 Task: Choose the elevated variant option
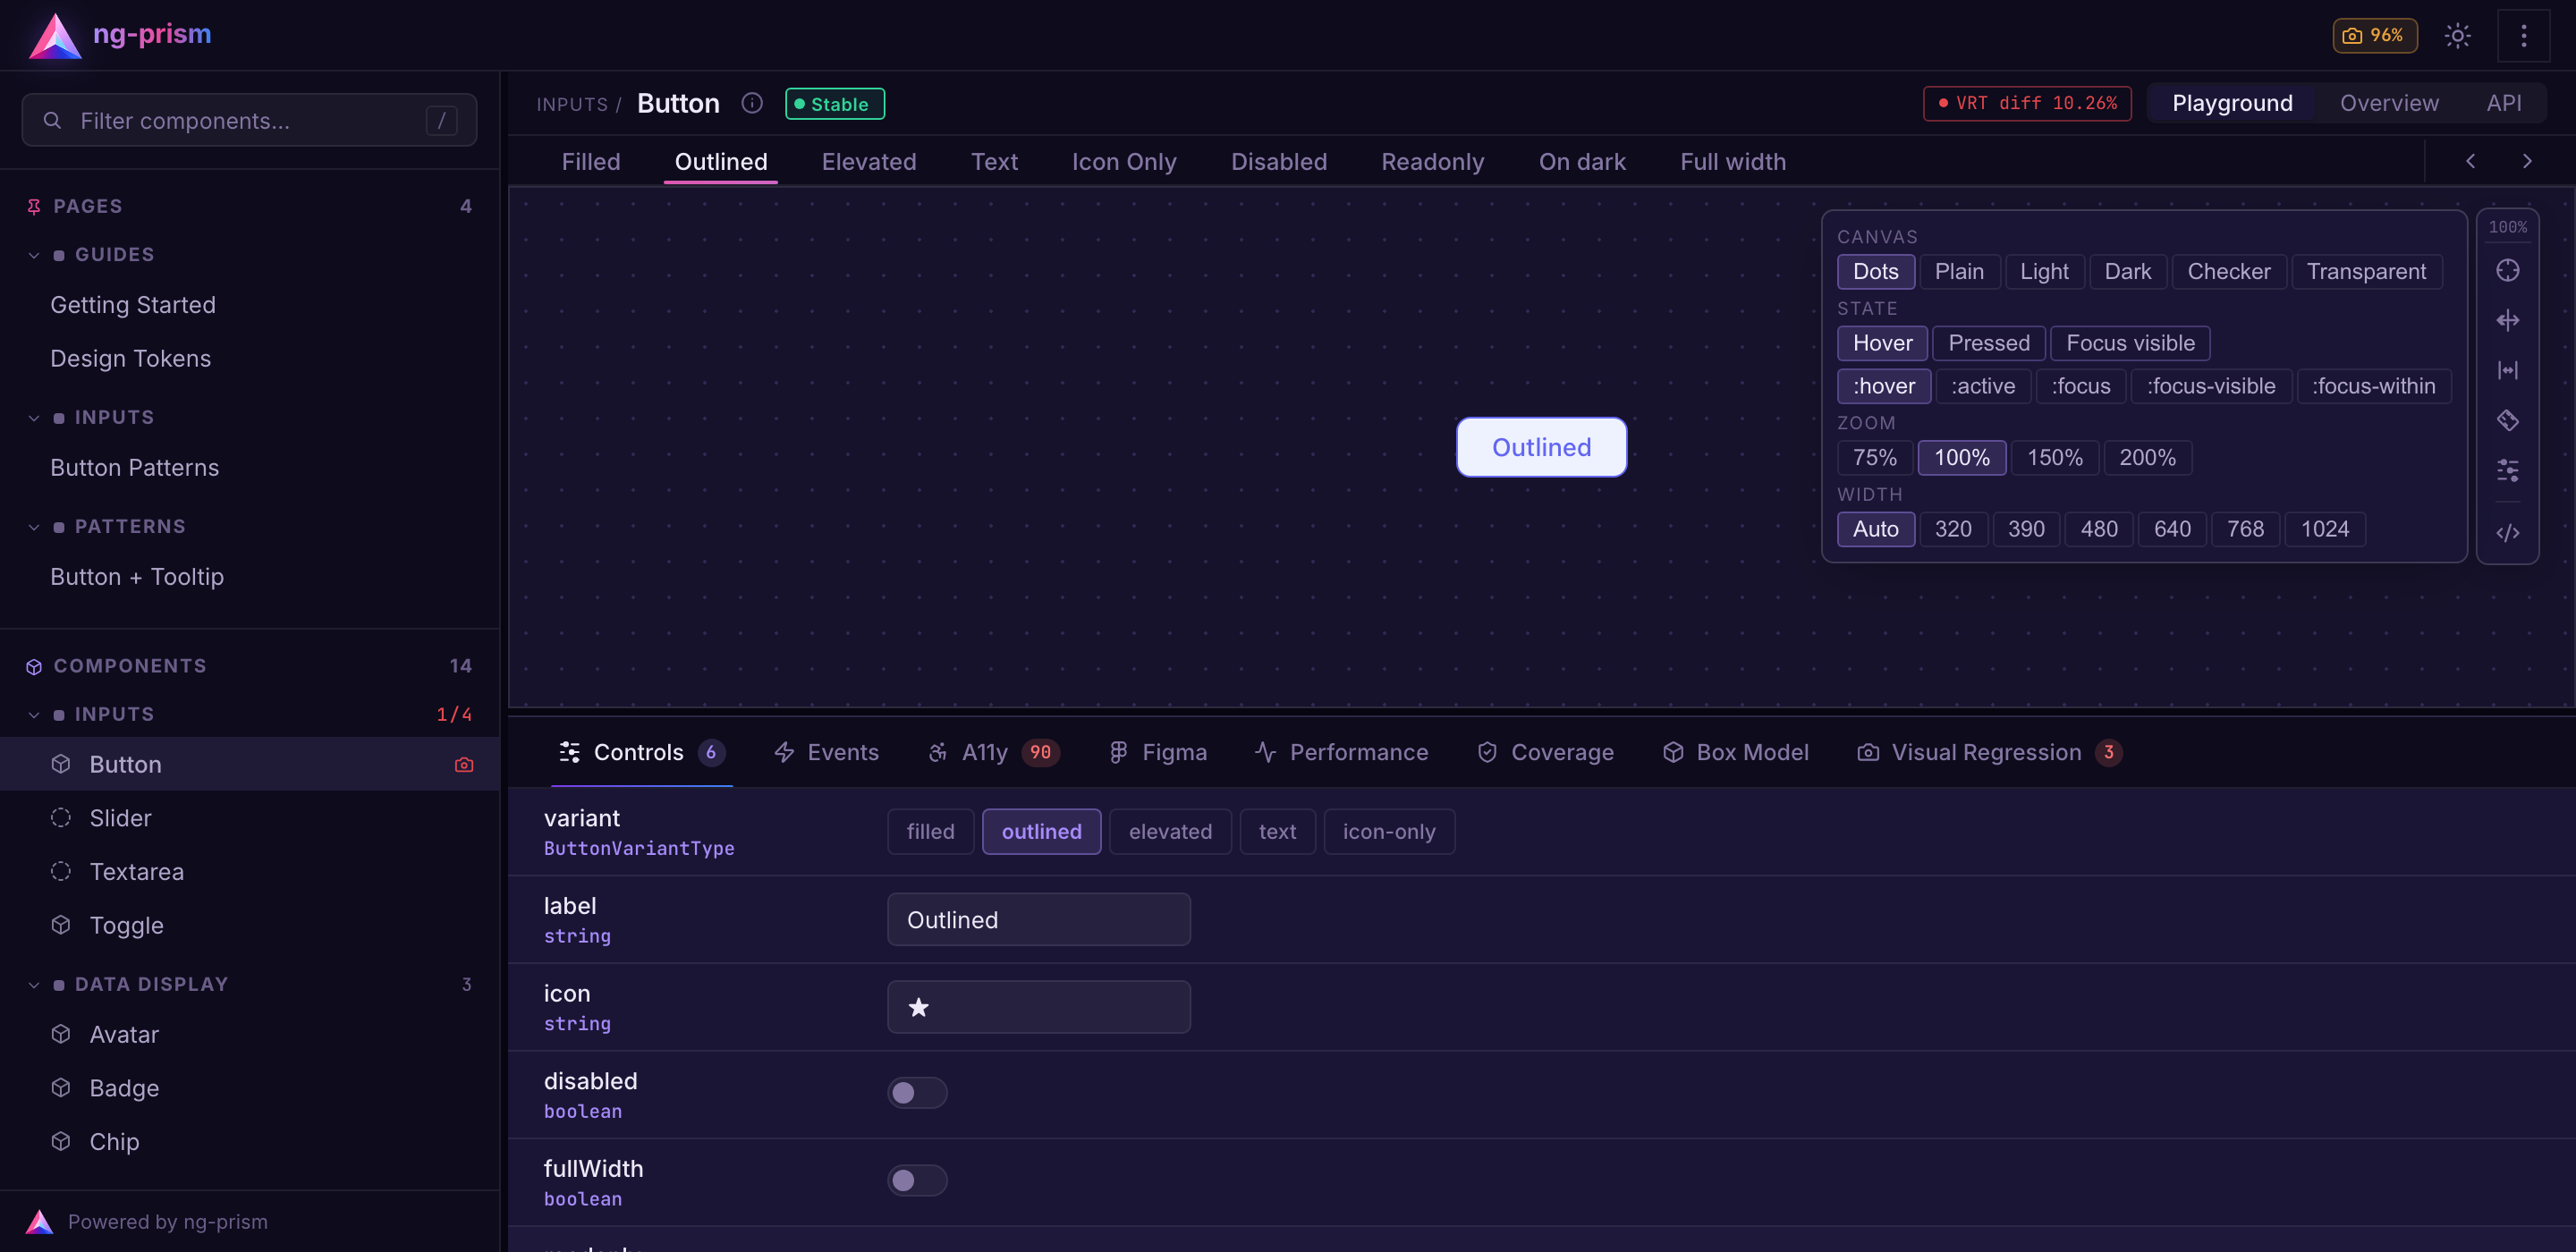click(1170, 832)
